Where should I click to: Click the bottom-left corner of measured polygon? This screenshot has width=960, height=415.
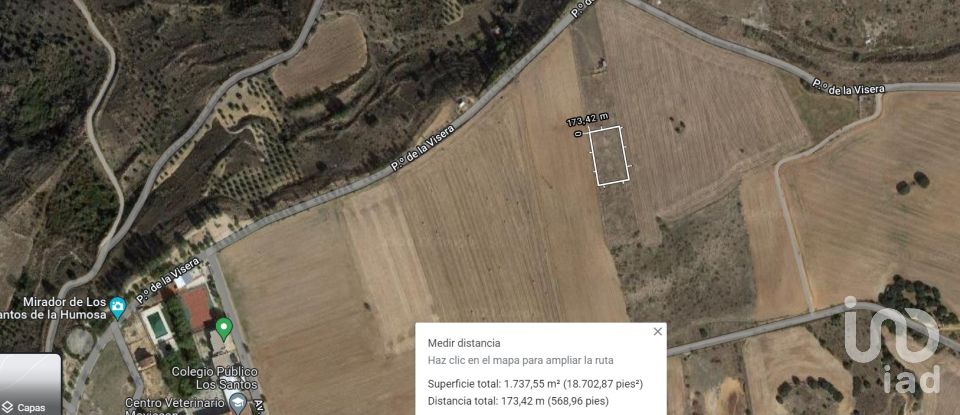coord(598,185)
